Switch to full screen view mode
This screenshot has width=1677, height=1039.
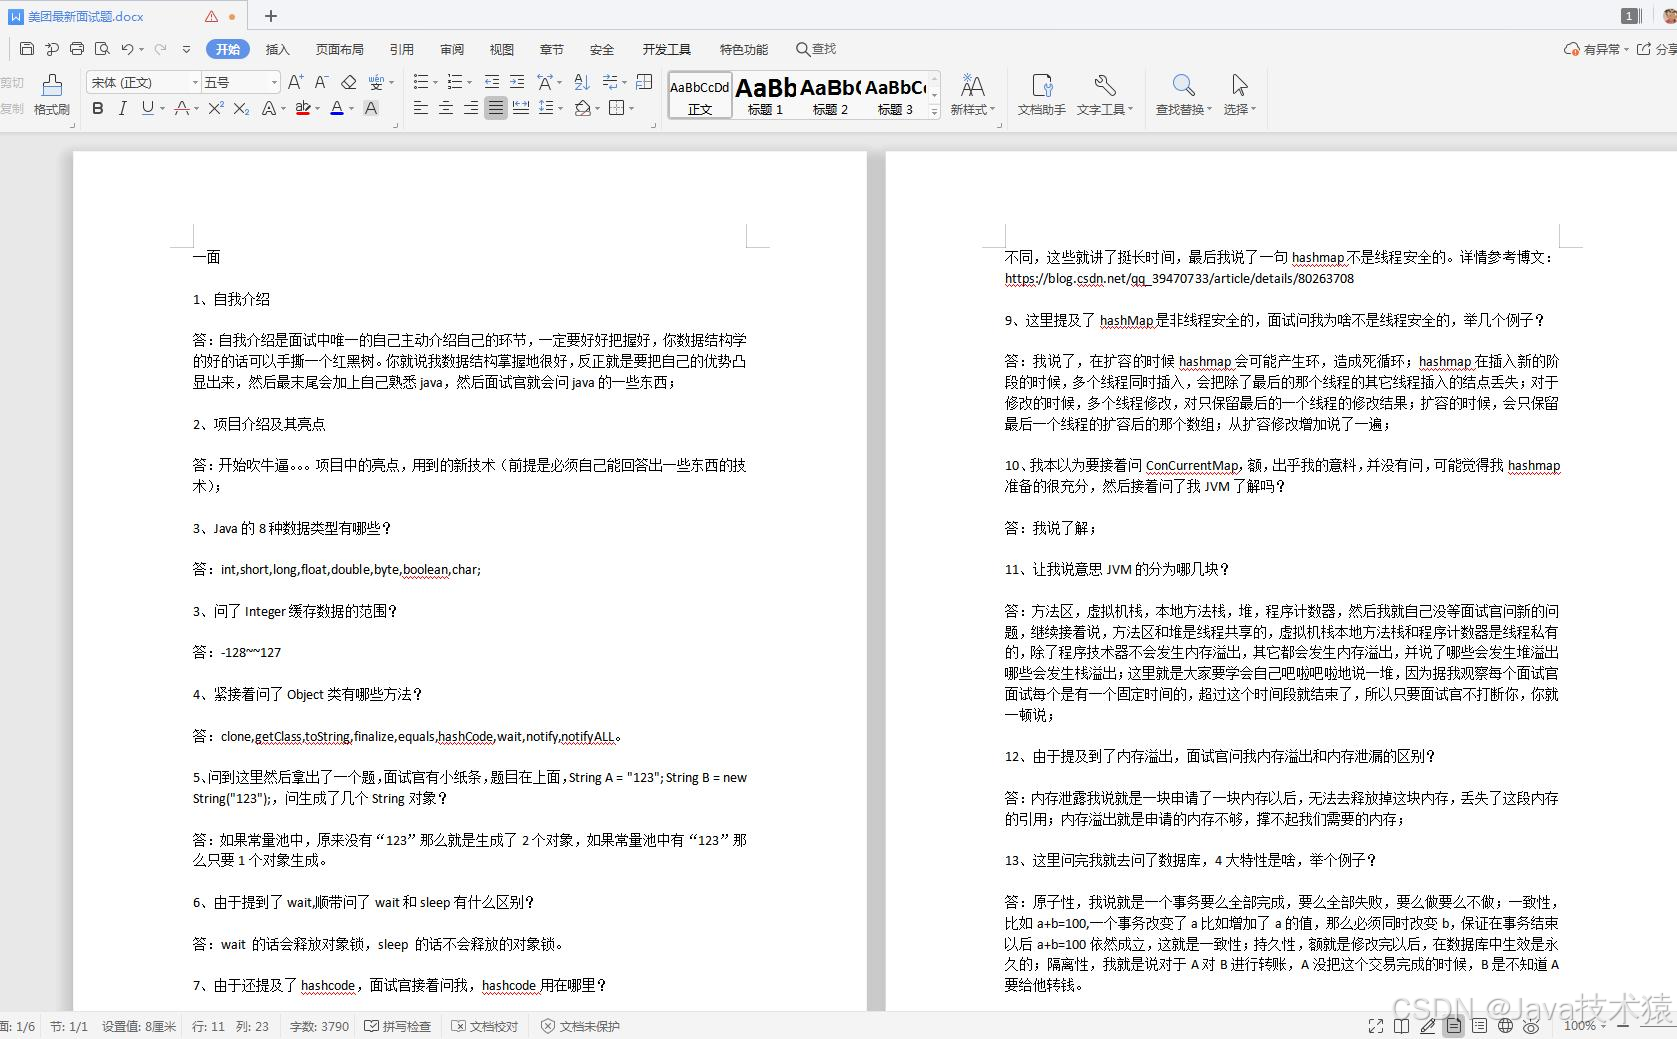(x=1375, y=1026)
